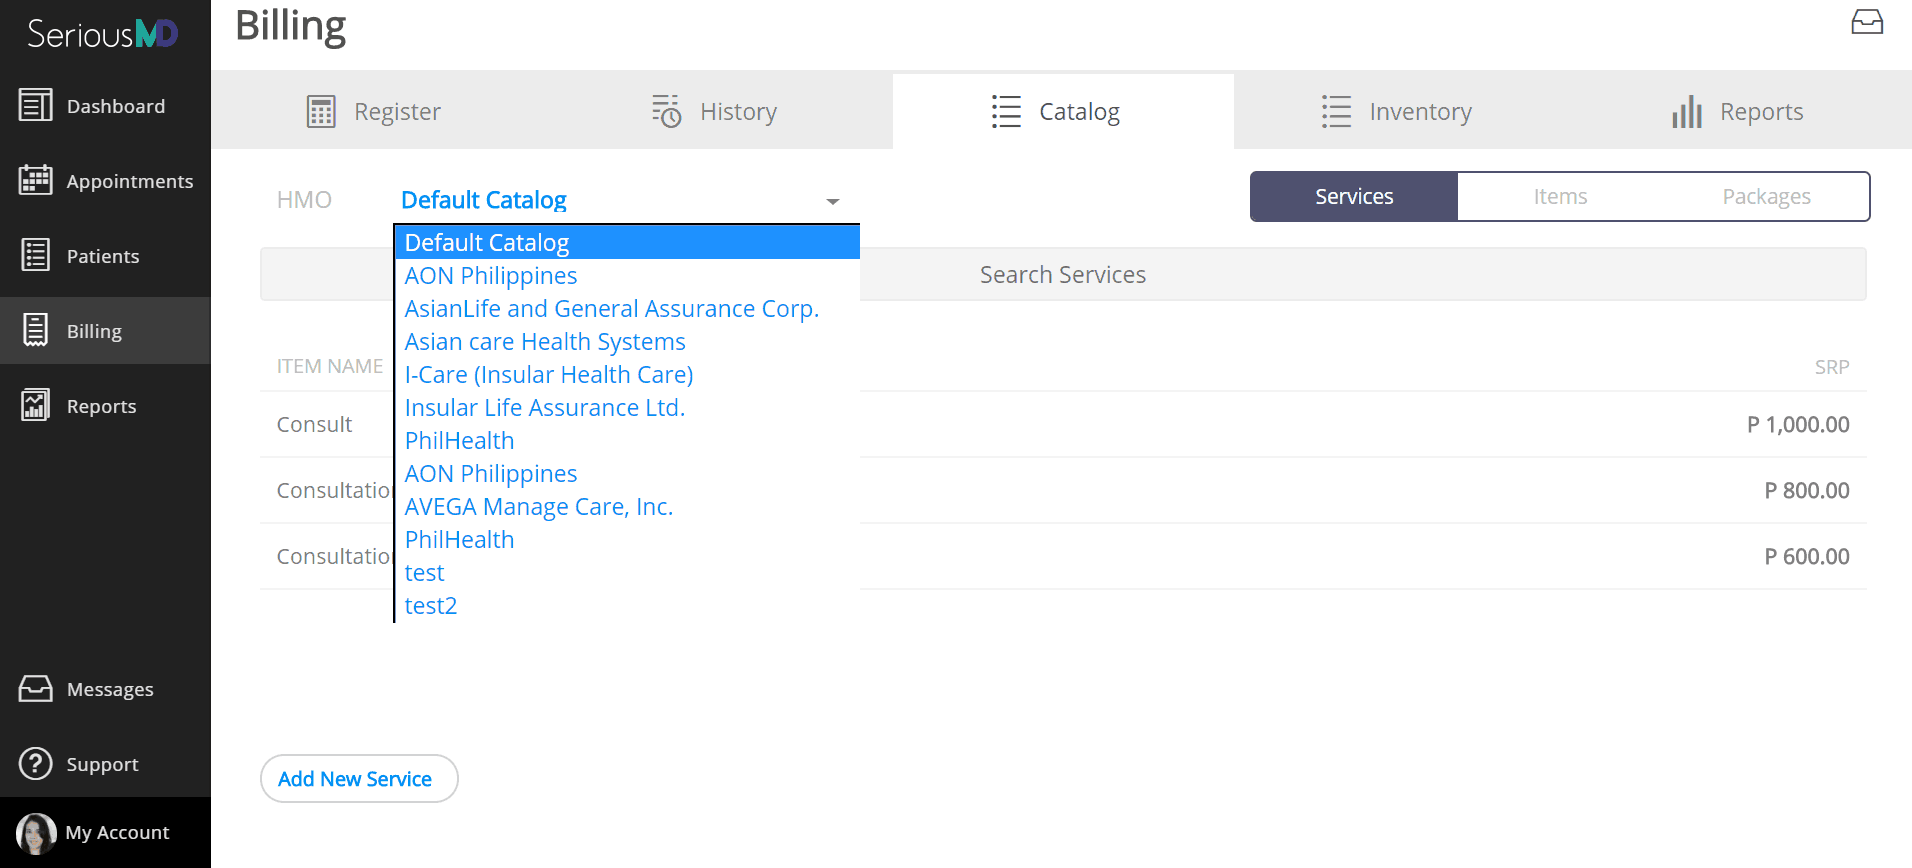
Task: Click the Billing receipt icon in sidebar
Action: click(x=36, y=330)
